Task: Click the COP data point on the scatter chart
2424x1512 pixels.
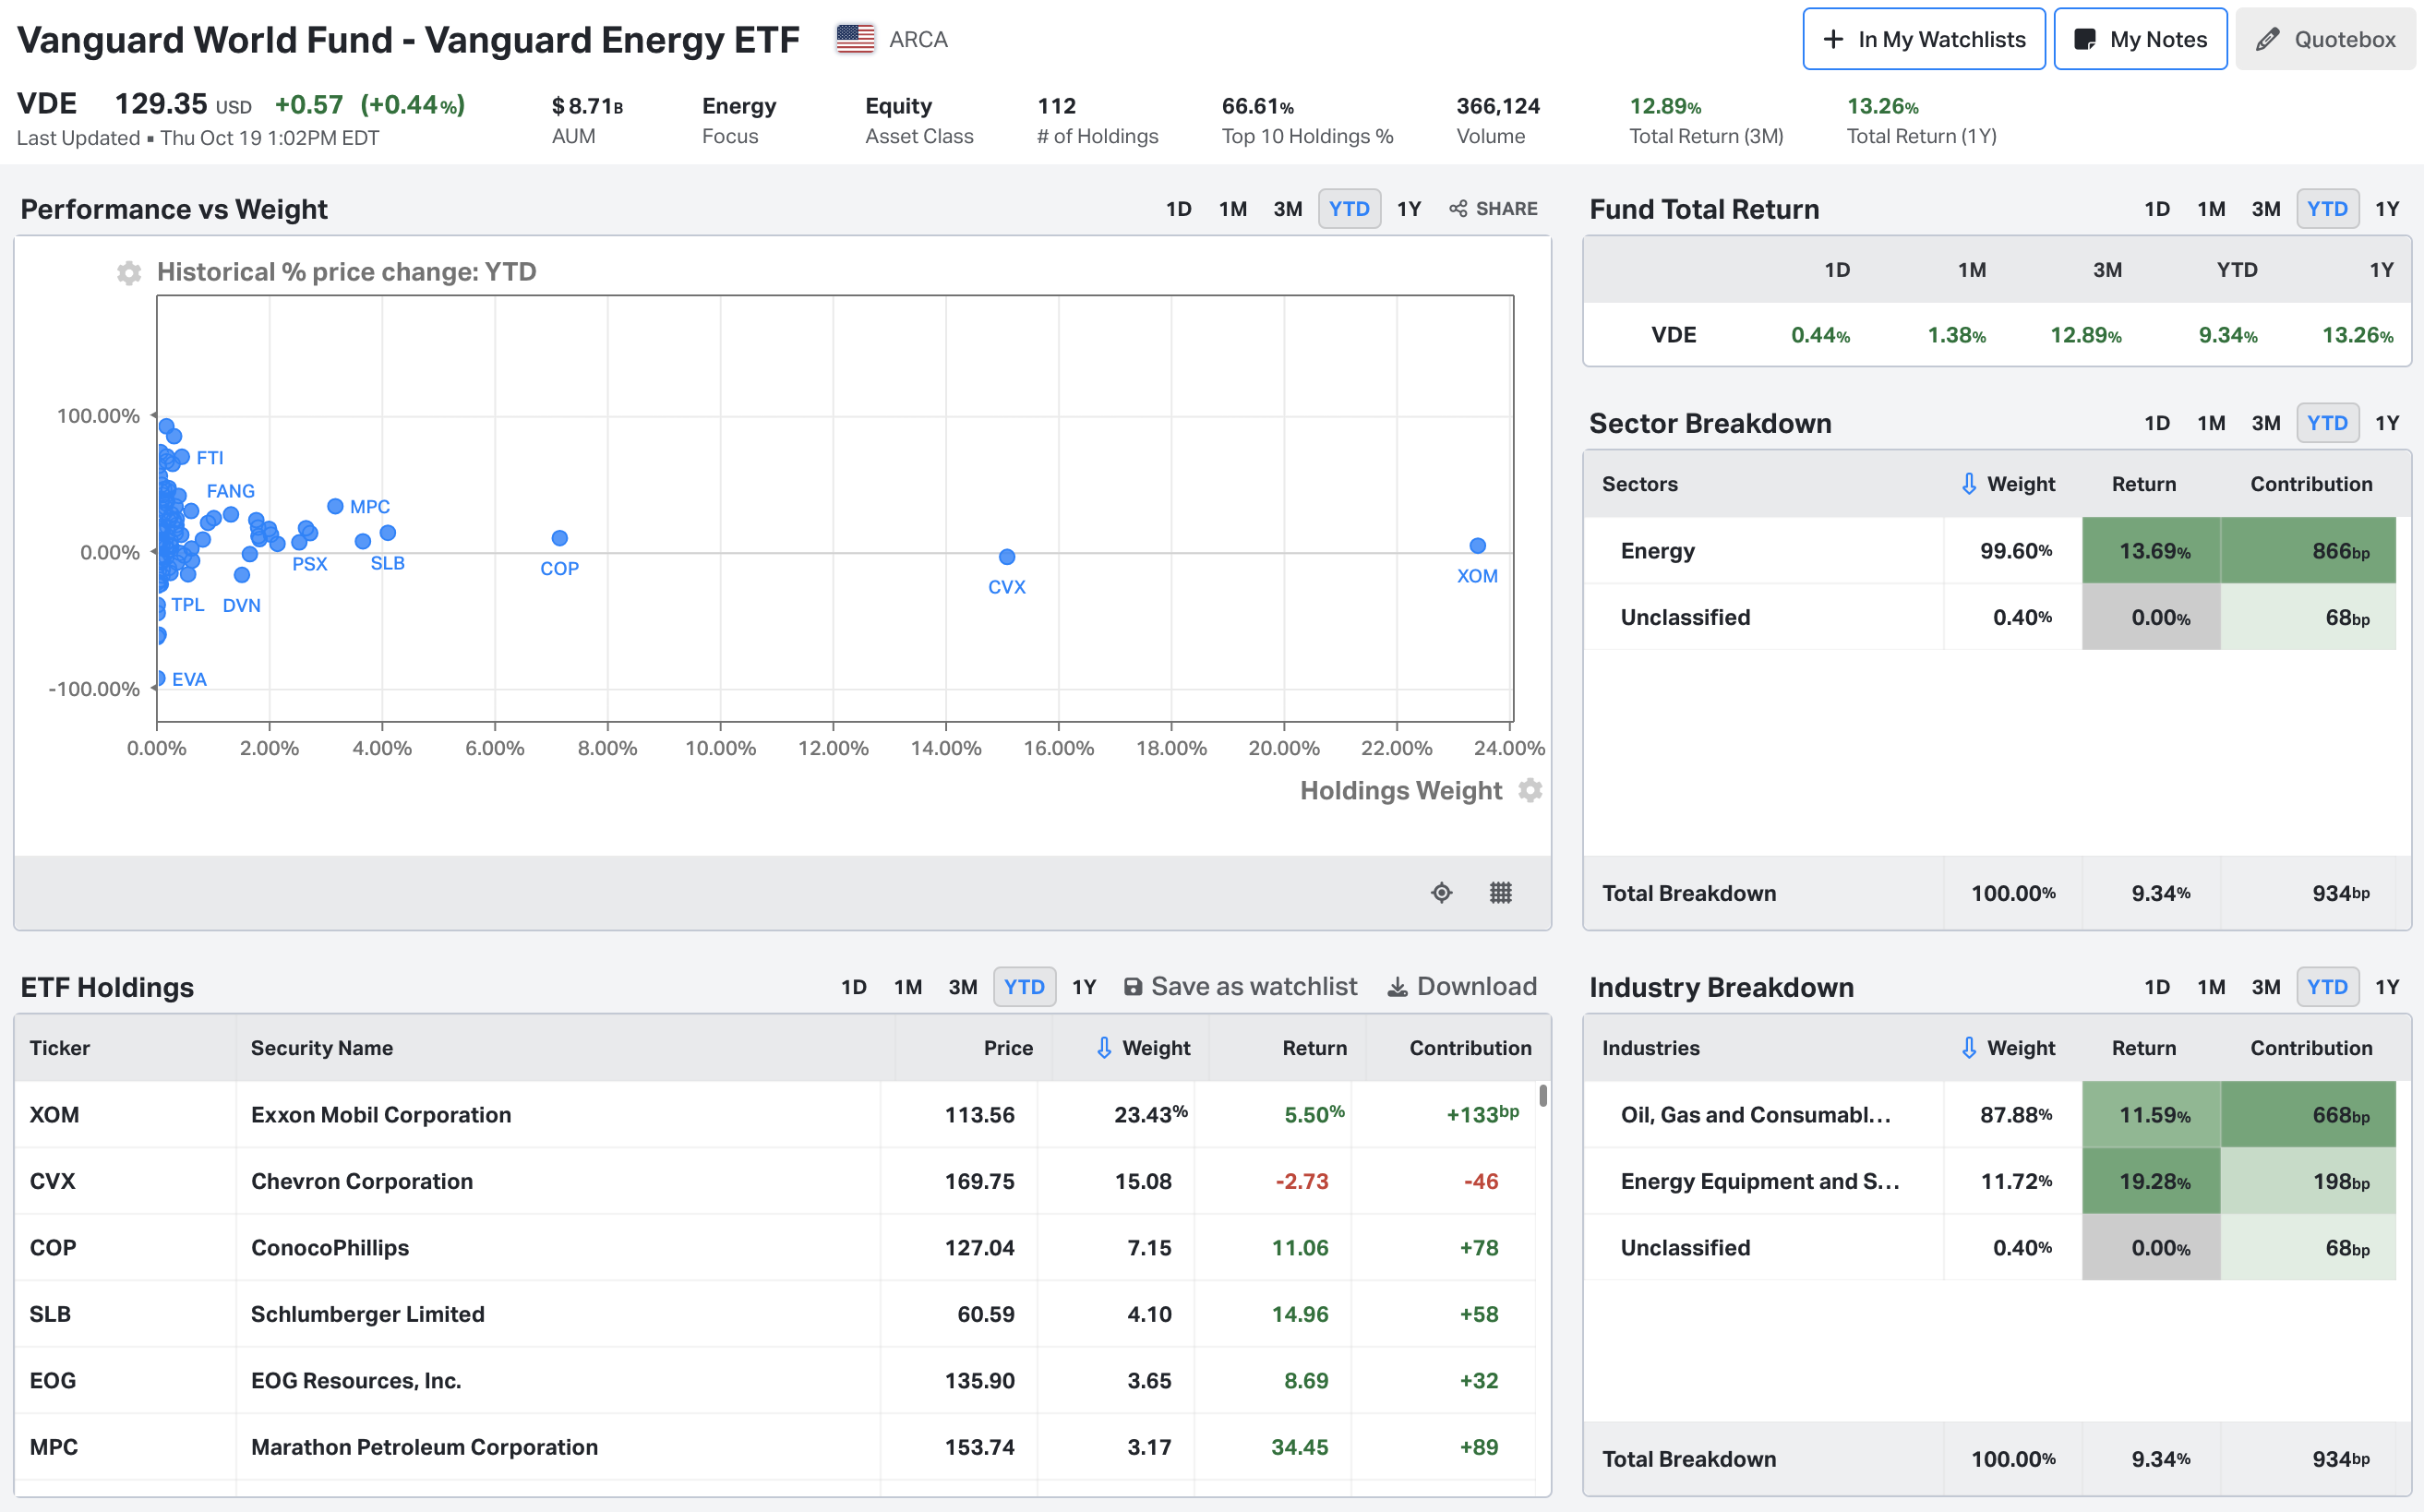Action: tap(560, 538)
